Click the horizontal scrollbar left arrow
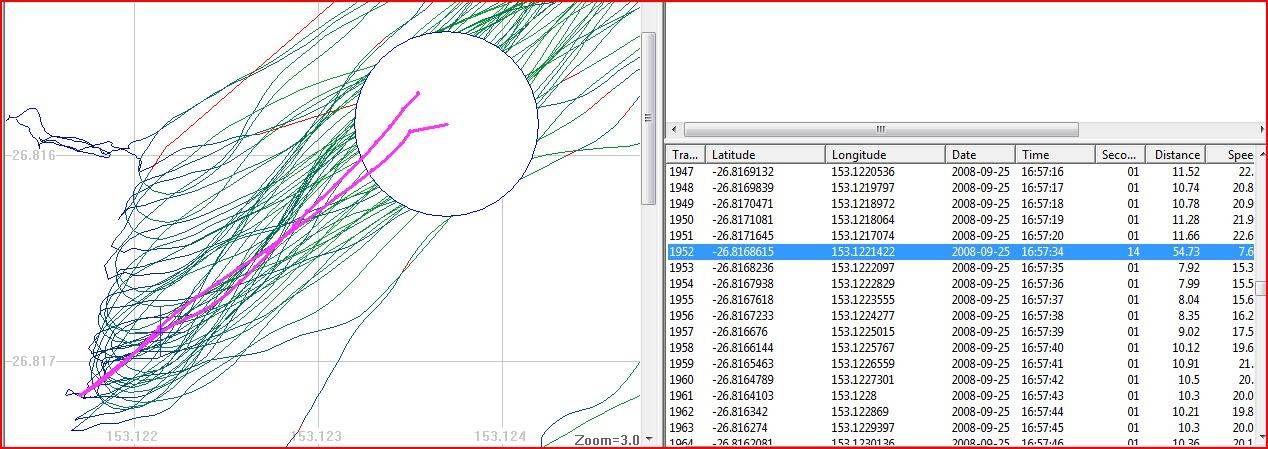The width and height of the screenshot is (1268, 449). tap(675, 129)
